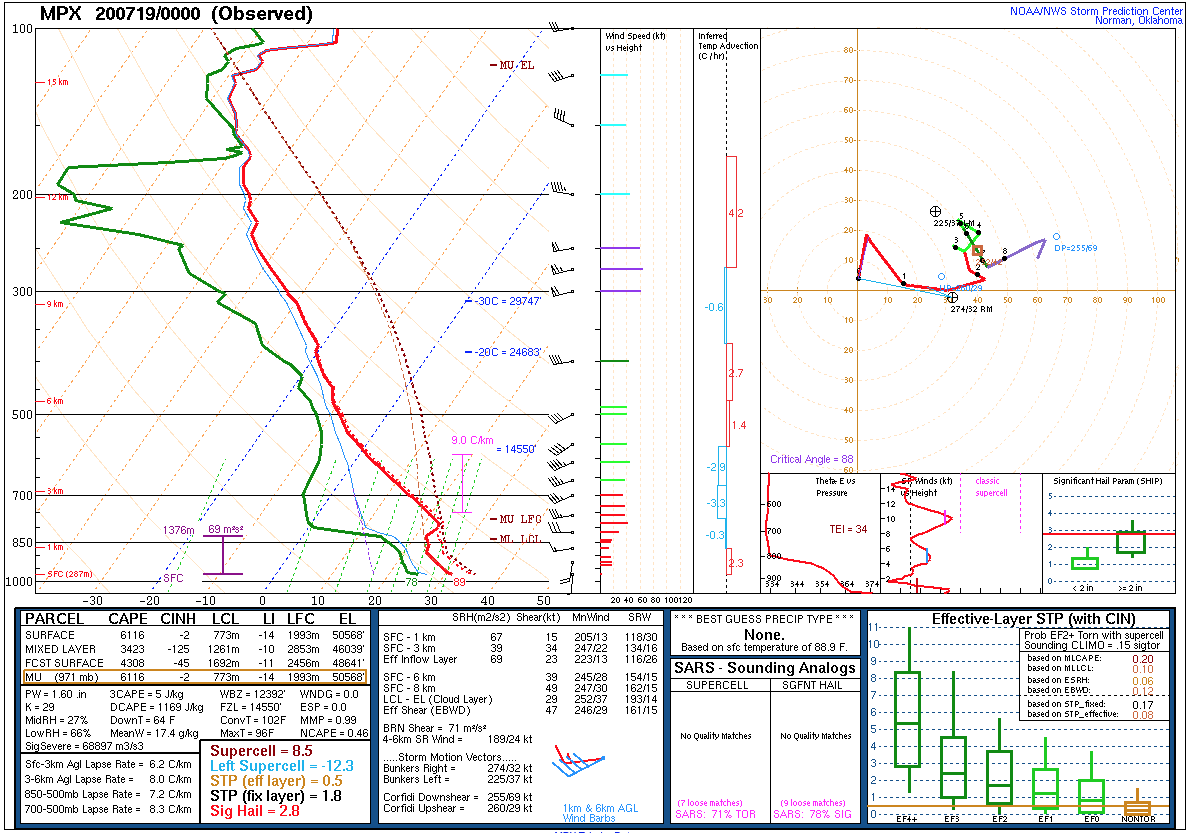Click the red "9 km" height marker label
The width and height of the screenshot is (1187, 833).
pos(55,304)
